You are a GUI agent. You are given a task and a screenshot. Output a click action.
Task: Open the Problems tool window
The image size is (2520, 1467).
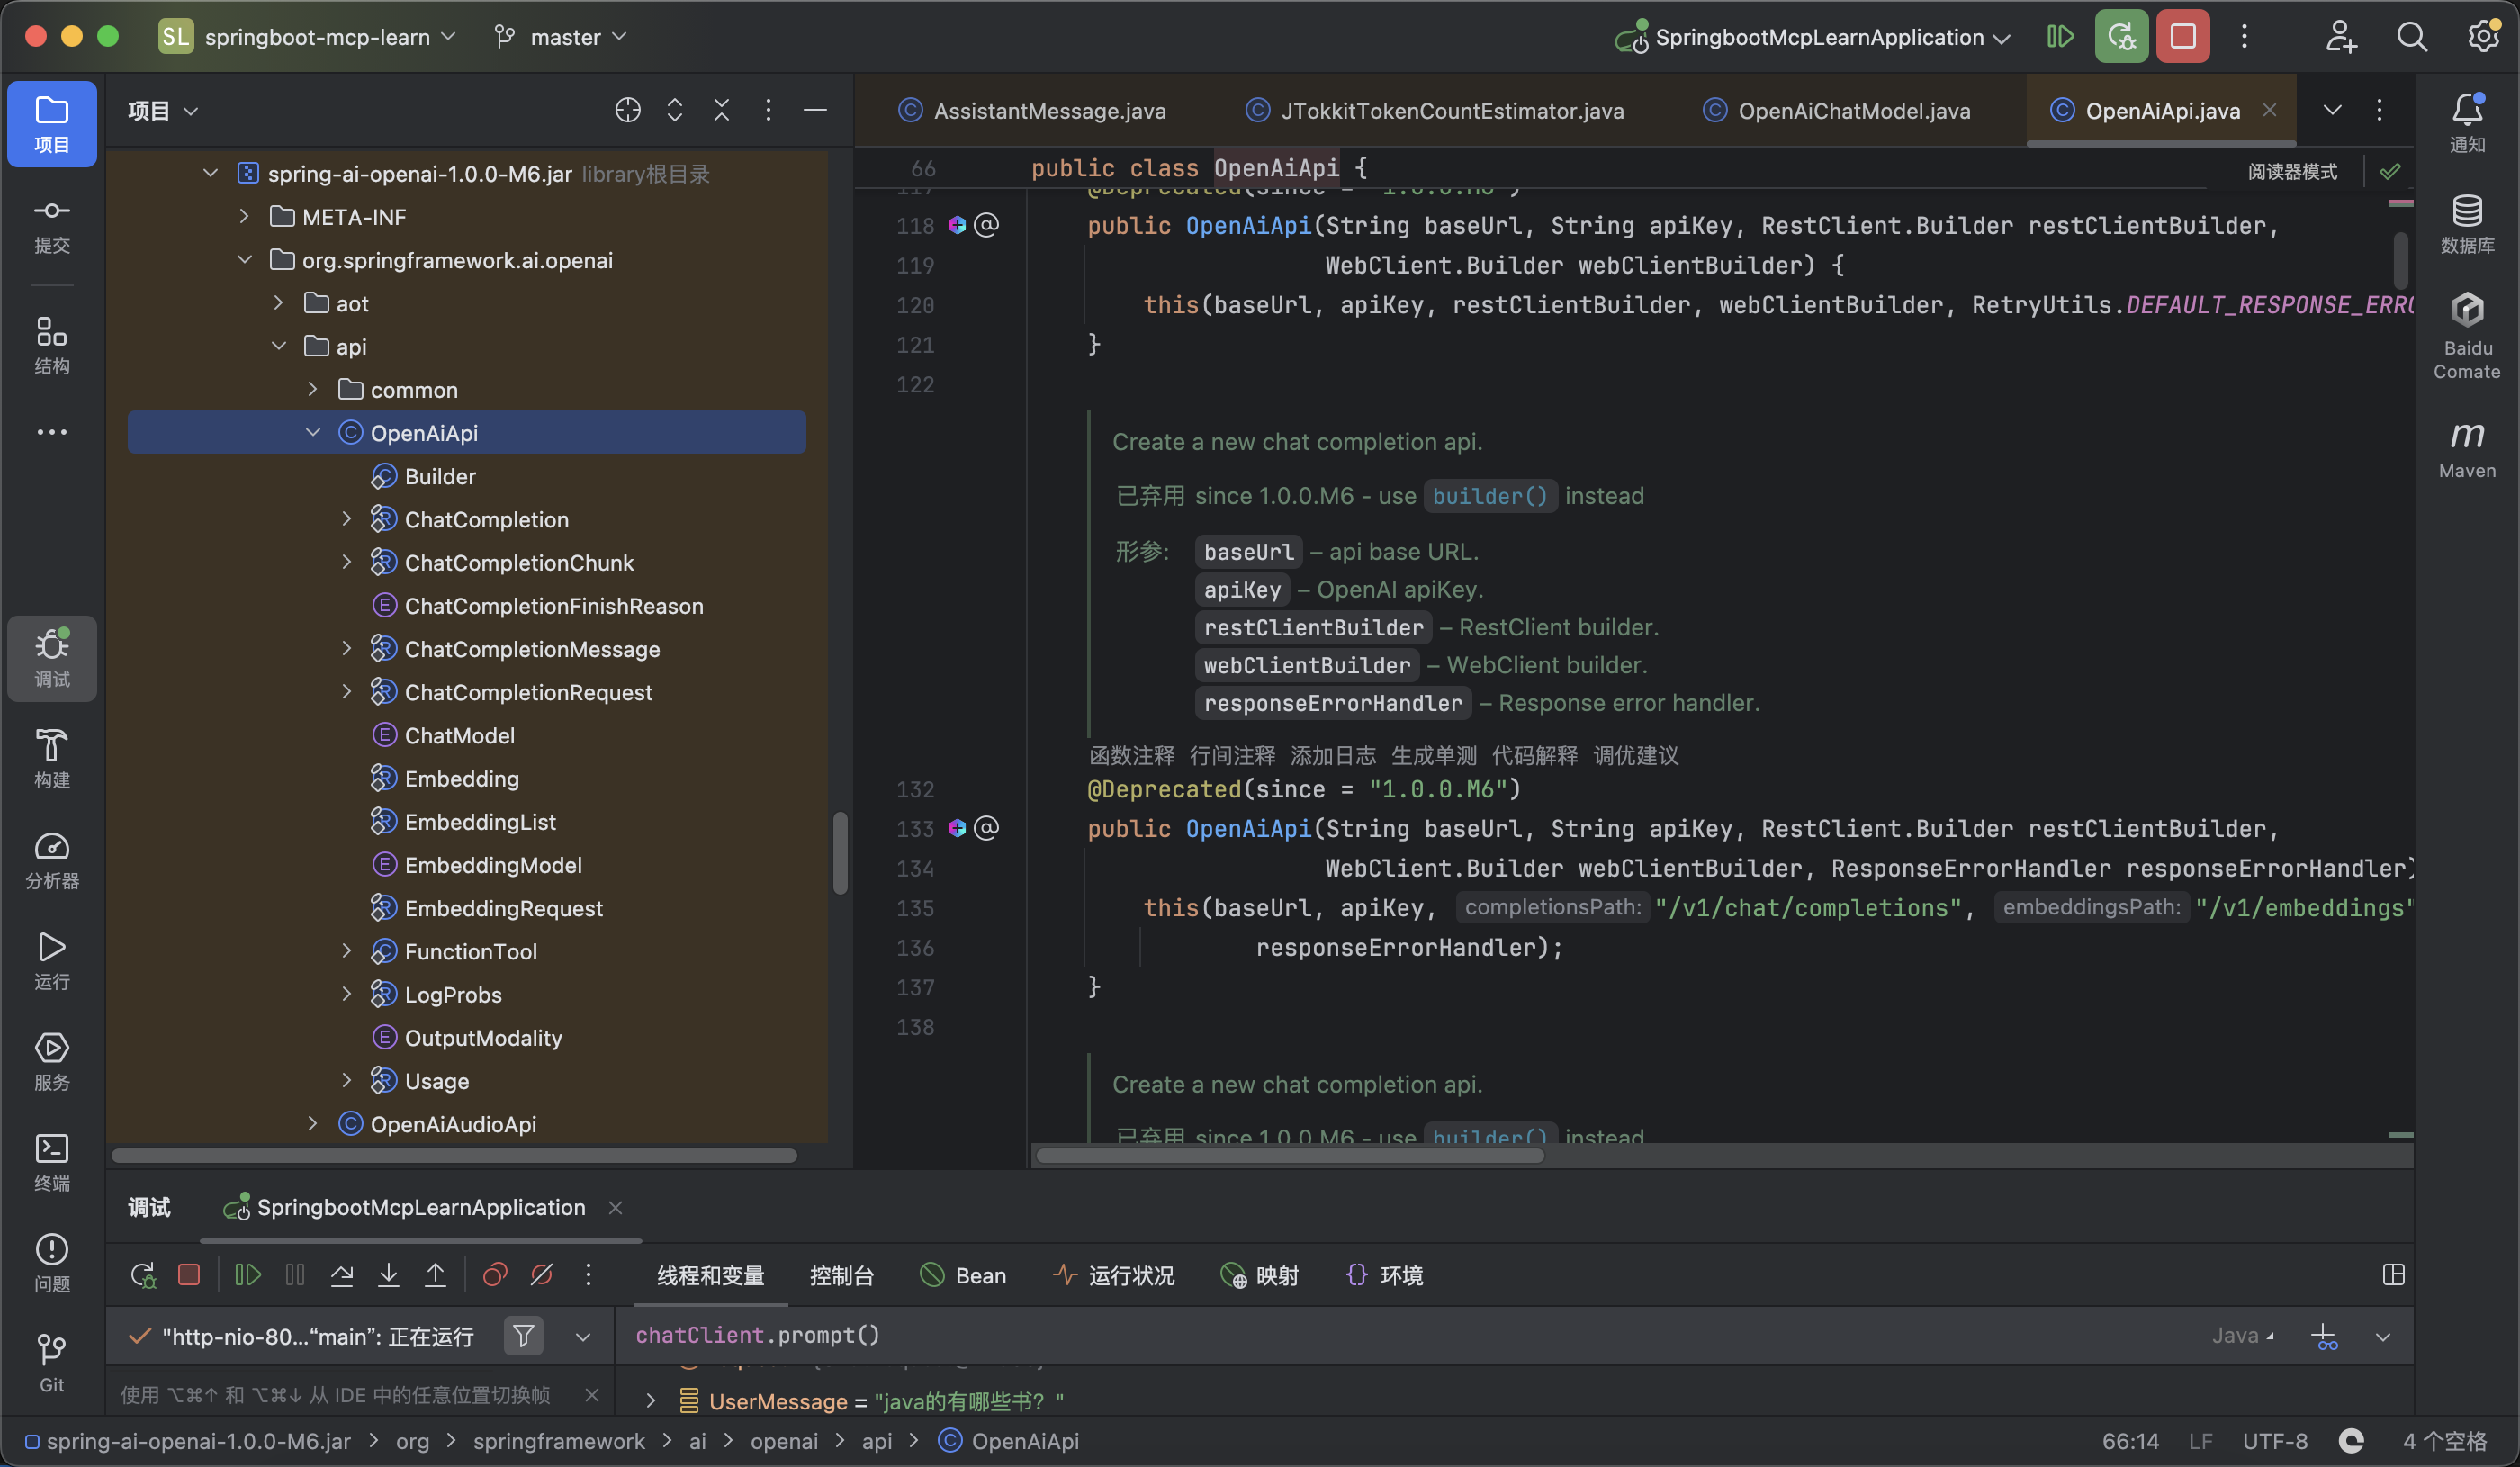[52, 1263]
